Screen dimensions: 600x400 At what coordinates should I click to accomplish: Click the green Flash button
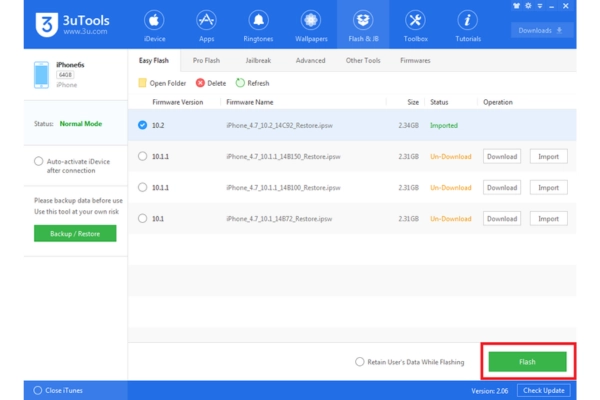527,361
